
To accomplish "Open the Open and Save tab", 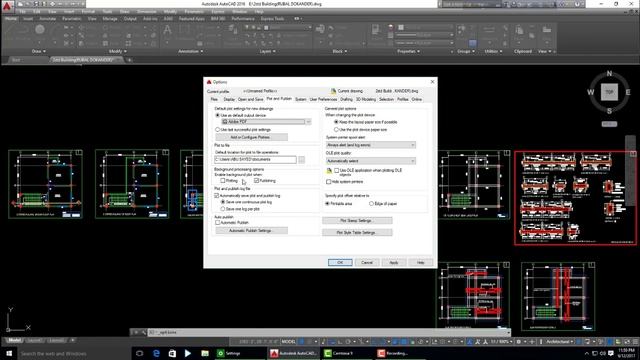I will 250,99.
